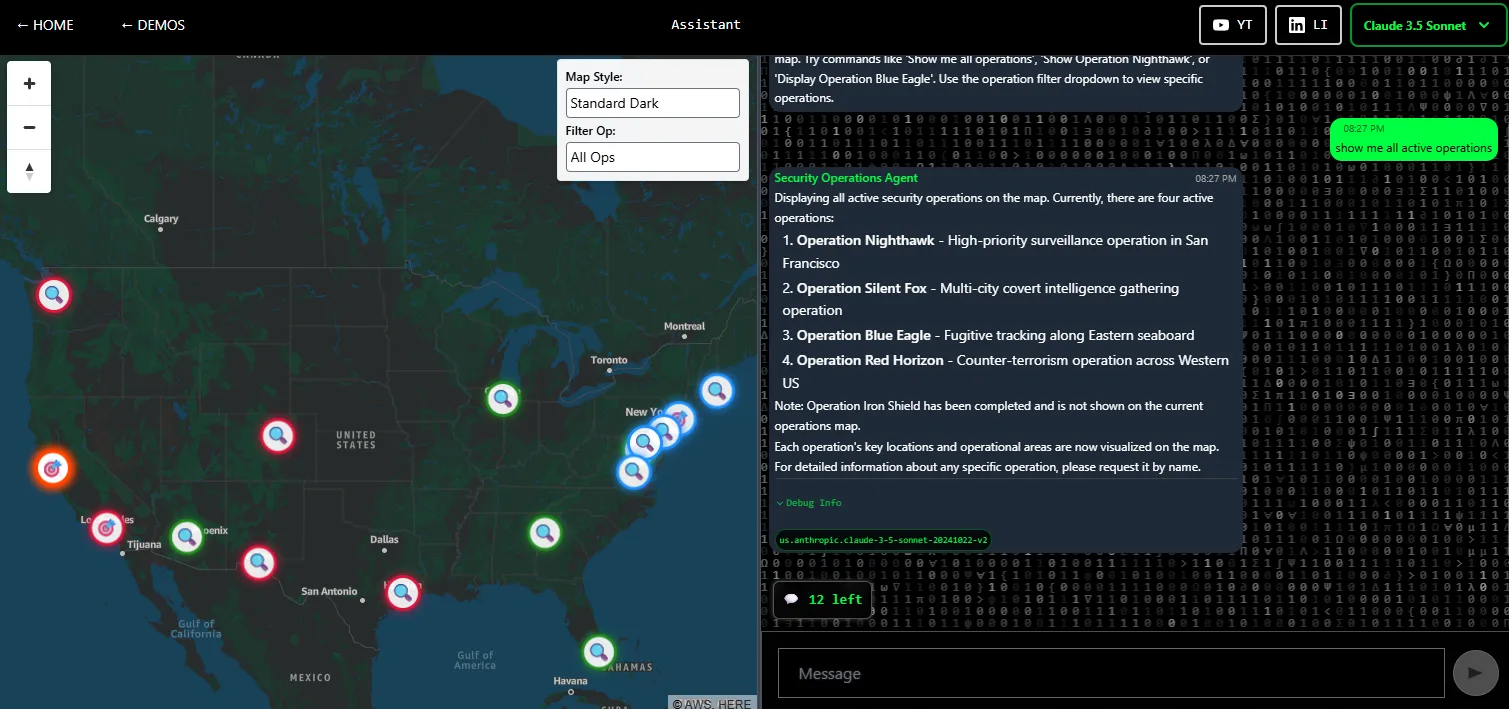Select the red target marker over Los Angeles
Screen dimensions: 1509x709
(x=107, y=527)
